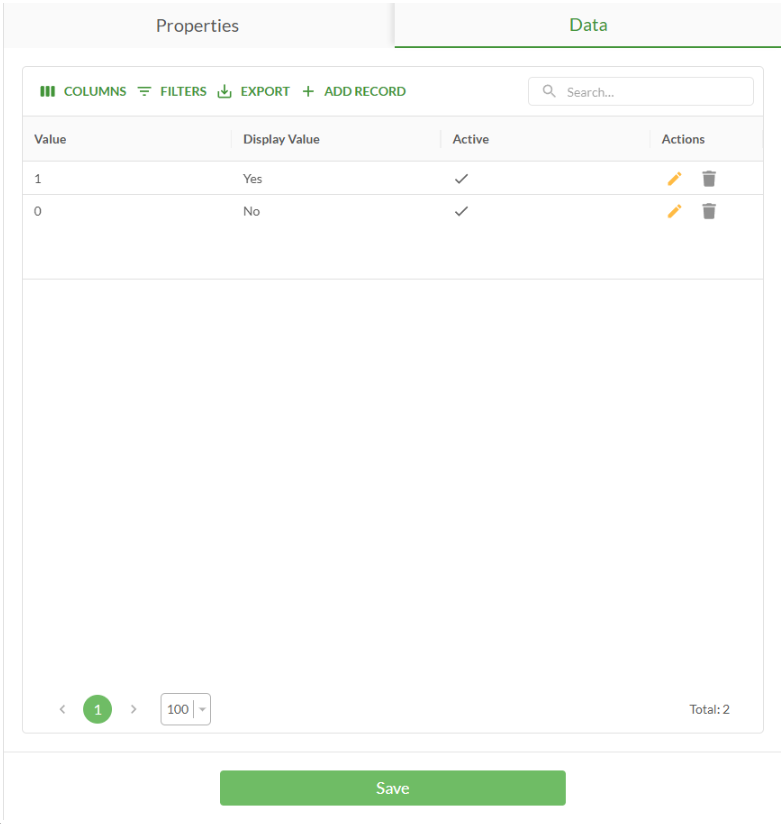Sort by the Value column header
The width and height of the screenshot is (782, 824).
[50, 139]
